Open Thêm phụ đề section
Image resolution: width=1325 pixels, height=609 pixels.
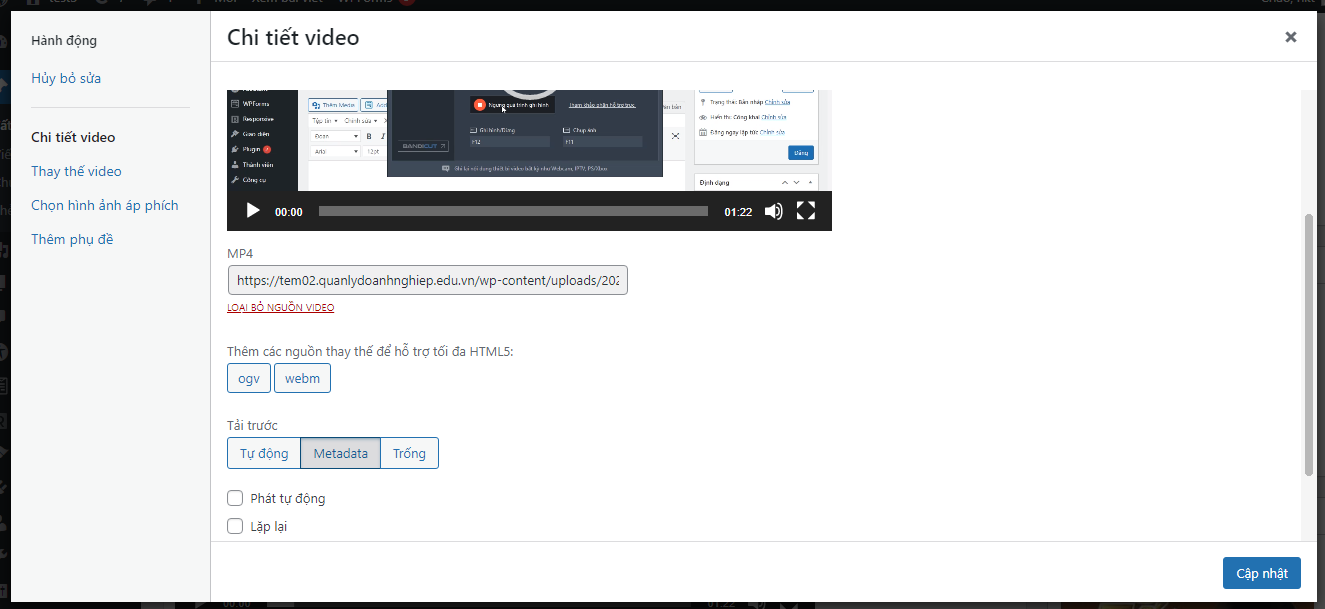click(x=72, y=239)
